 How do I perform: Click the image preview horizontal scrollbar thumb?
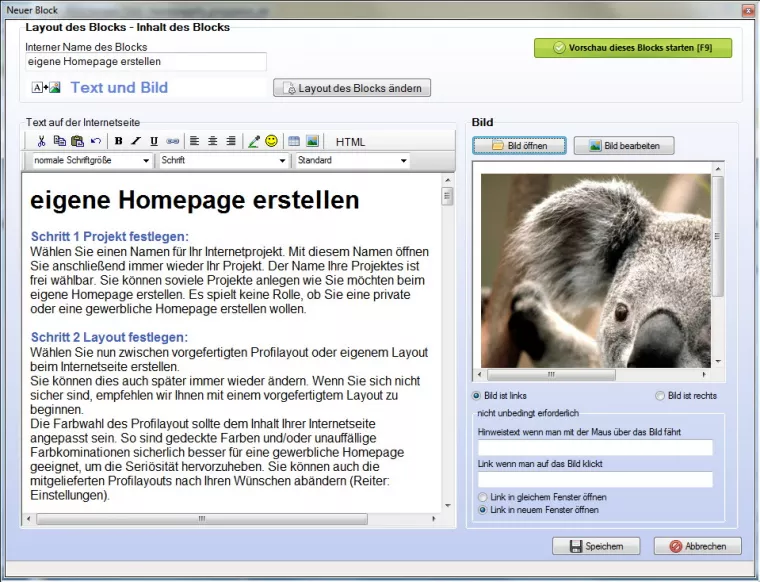(551, 375)
